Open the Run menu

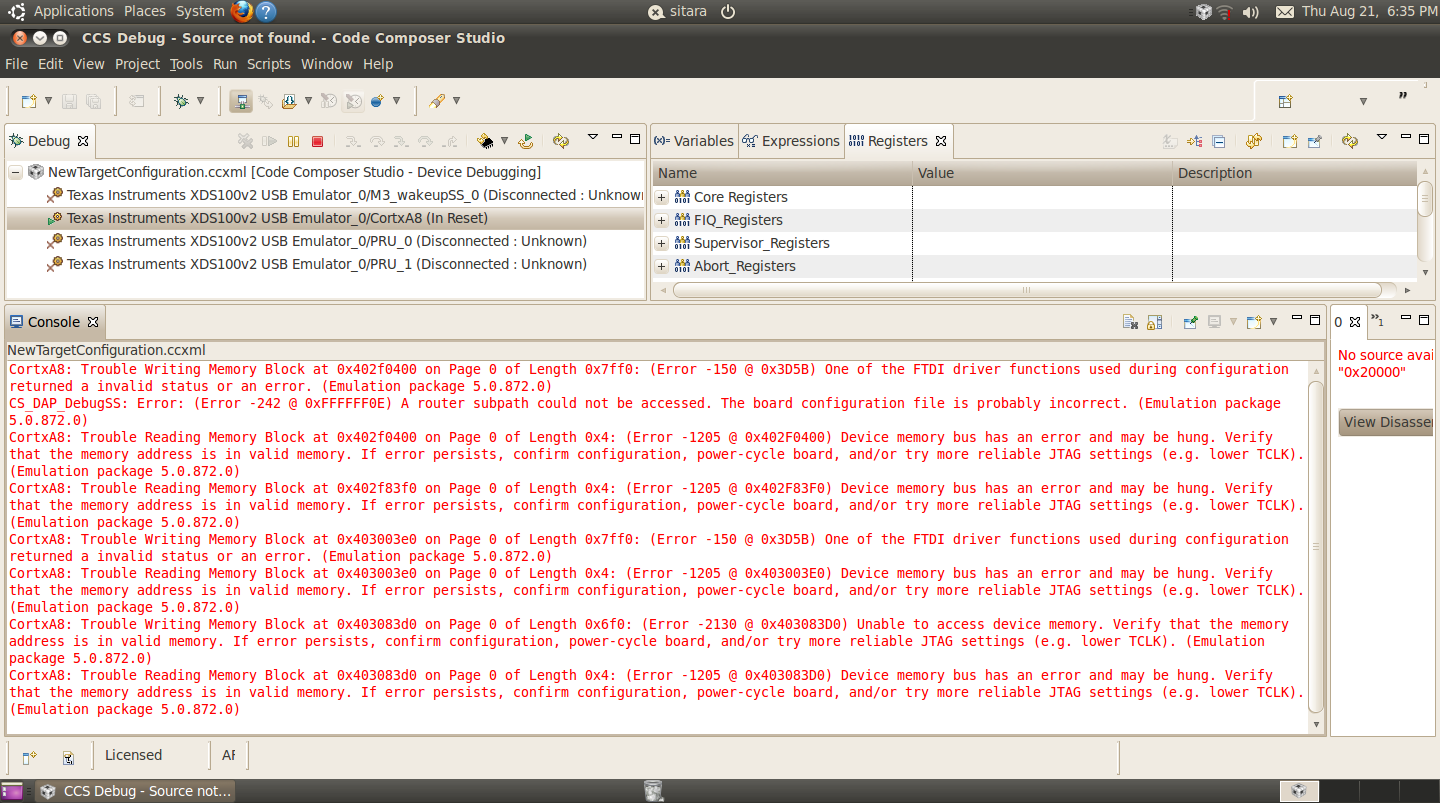coord(225,64)
